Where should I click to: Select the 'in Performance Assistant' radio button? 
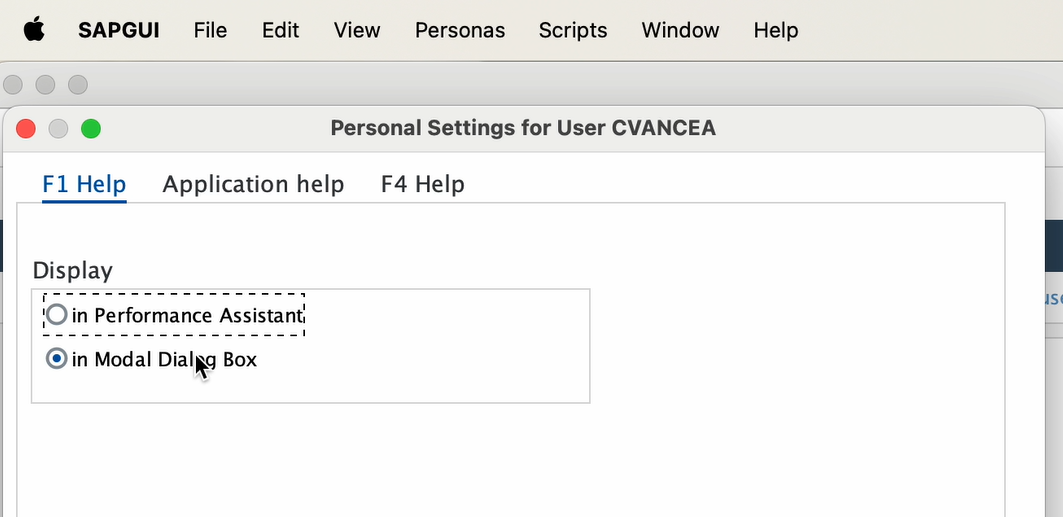coord(57,315)
